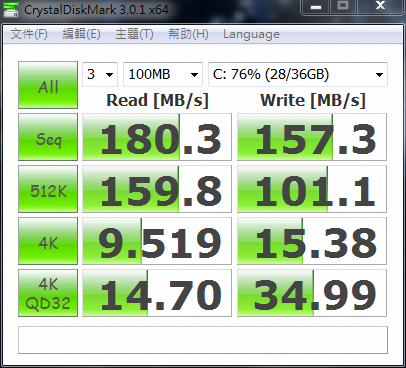The width and height of the screenshot is (406, 368).
Task: Select the 4K read result 9.519
Action: [x=157, y=241]
